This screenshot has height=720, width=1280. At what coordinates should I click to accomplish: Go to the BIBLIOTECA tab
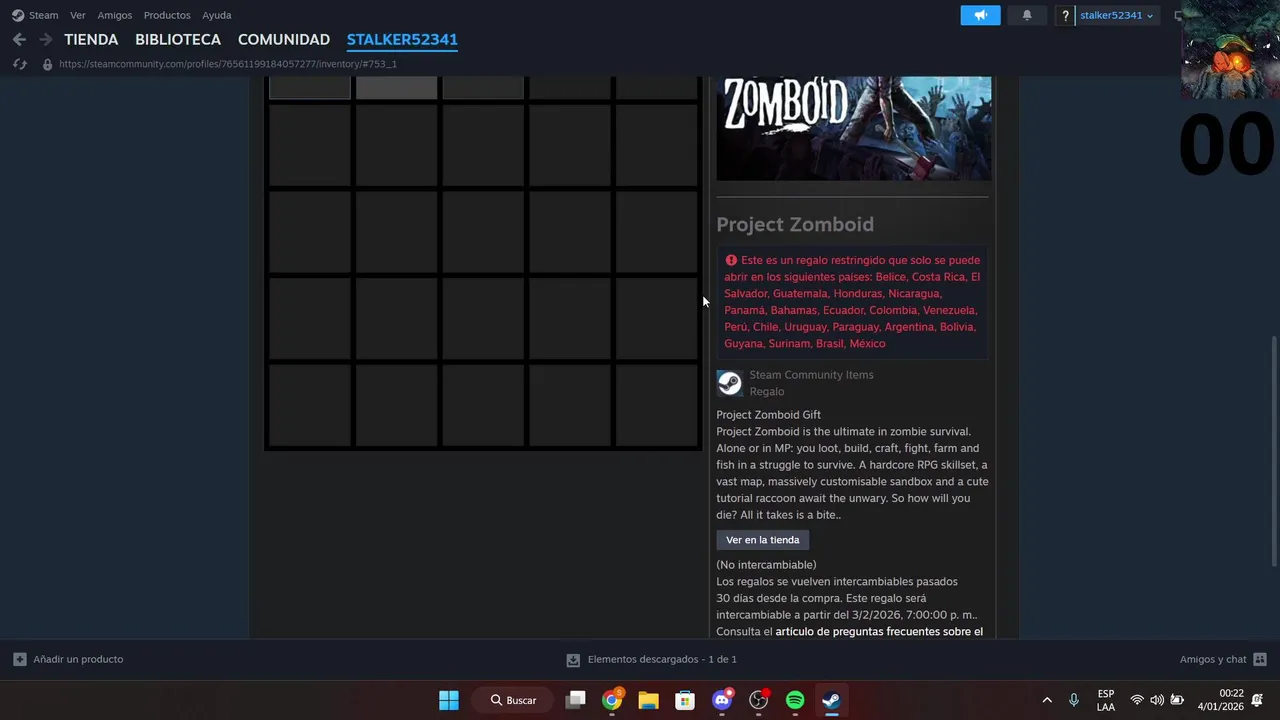coord(178,40)
